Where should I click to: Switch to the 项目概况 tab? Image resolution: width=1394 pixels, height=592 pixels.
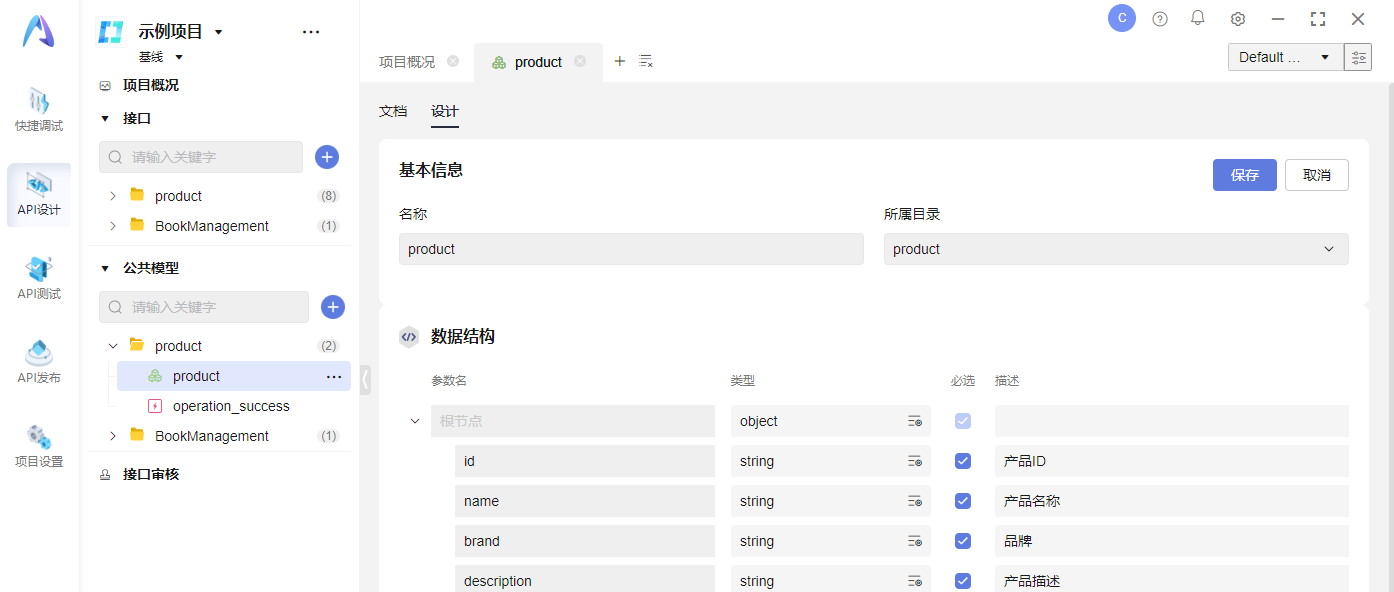coord(407,62)
